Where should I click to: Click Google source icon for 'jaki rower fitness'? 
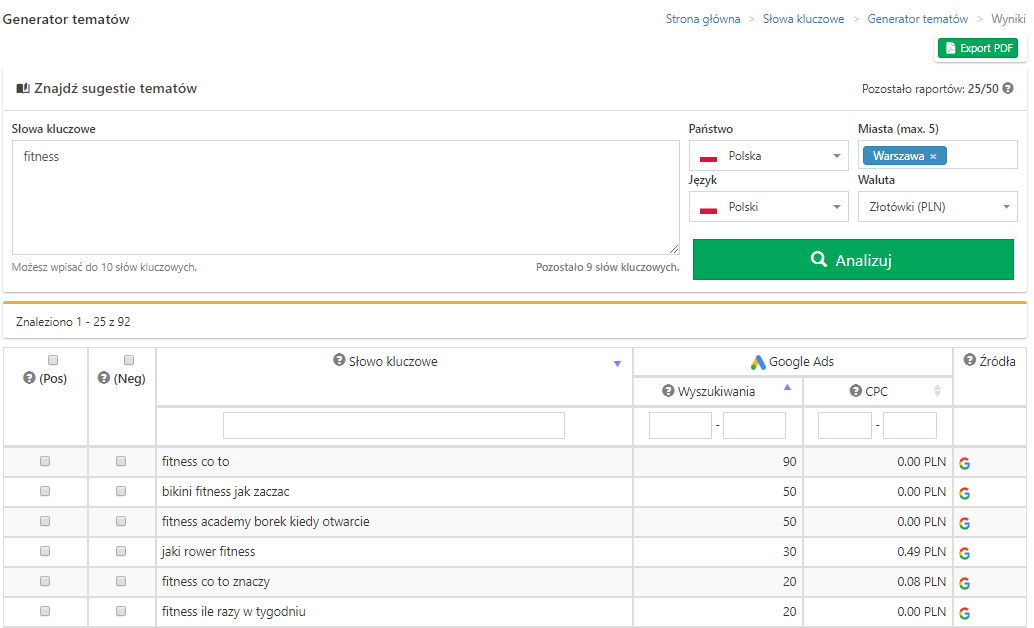point(964,553)
